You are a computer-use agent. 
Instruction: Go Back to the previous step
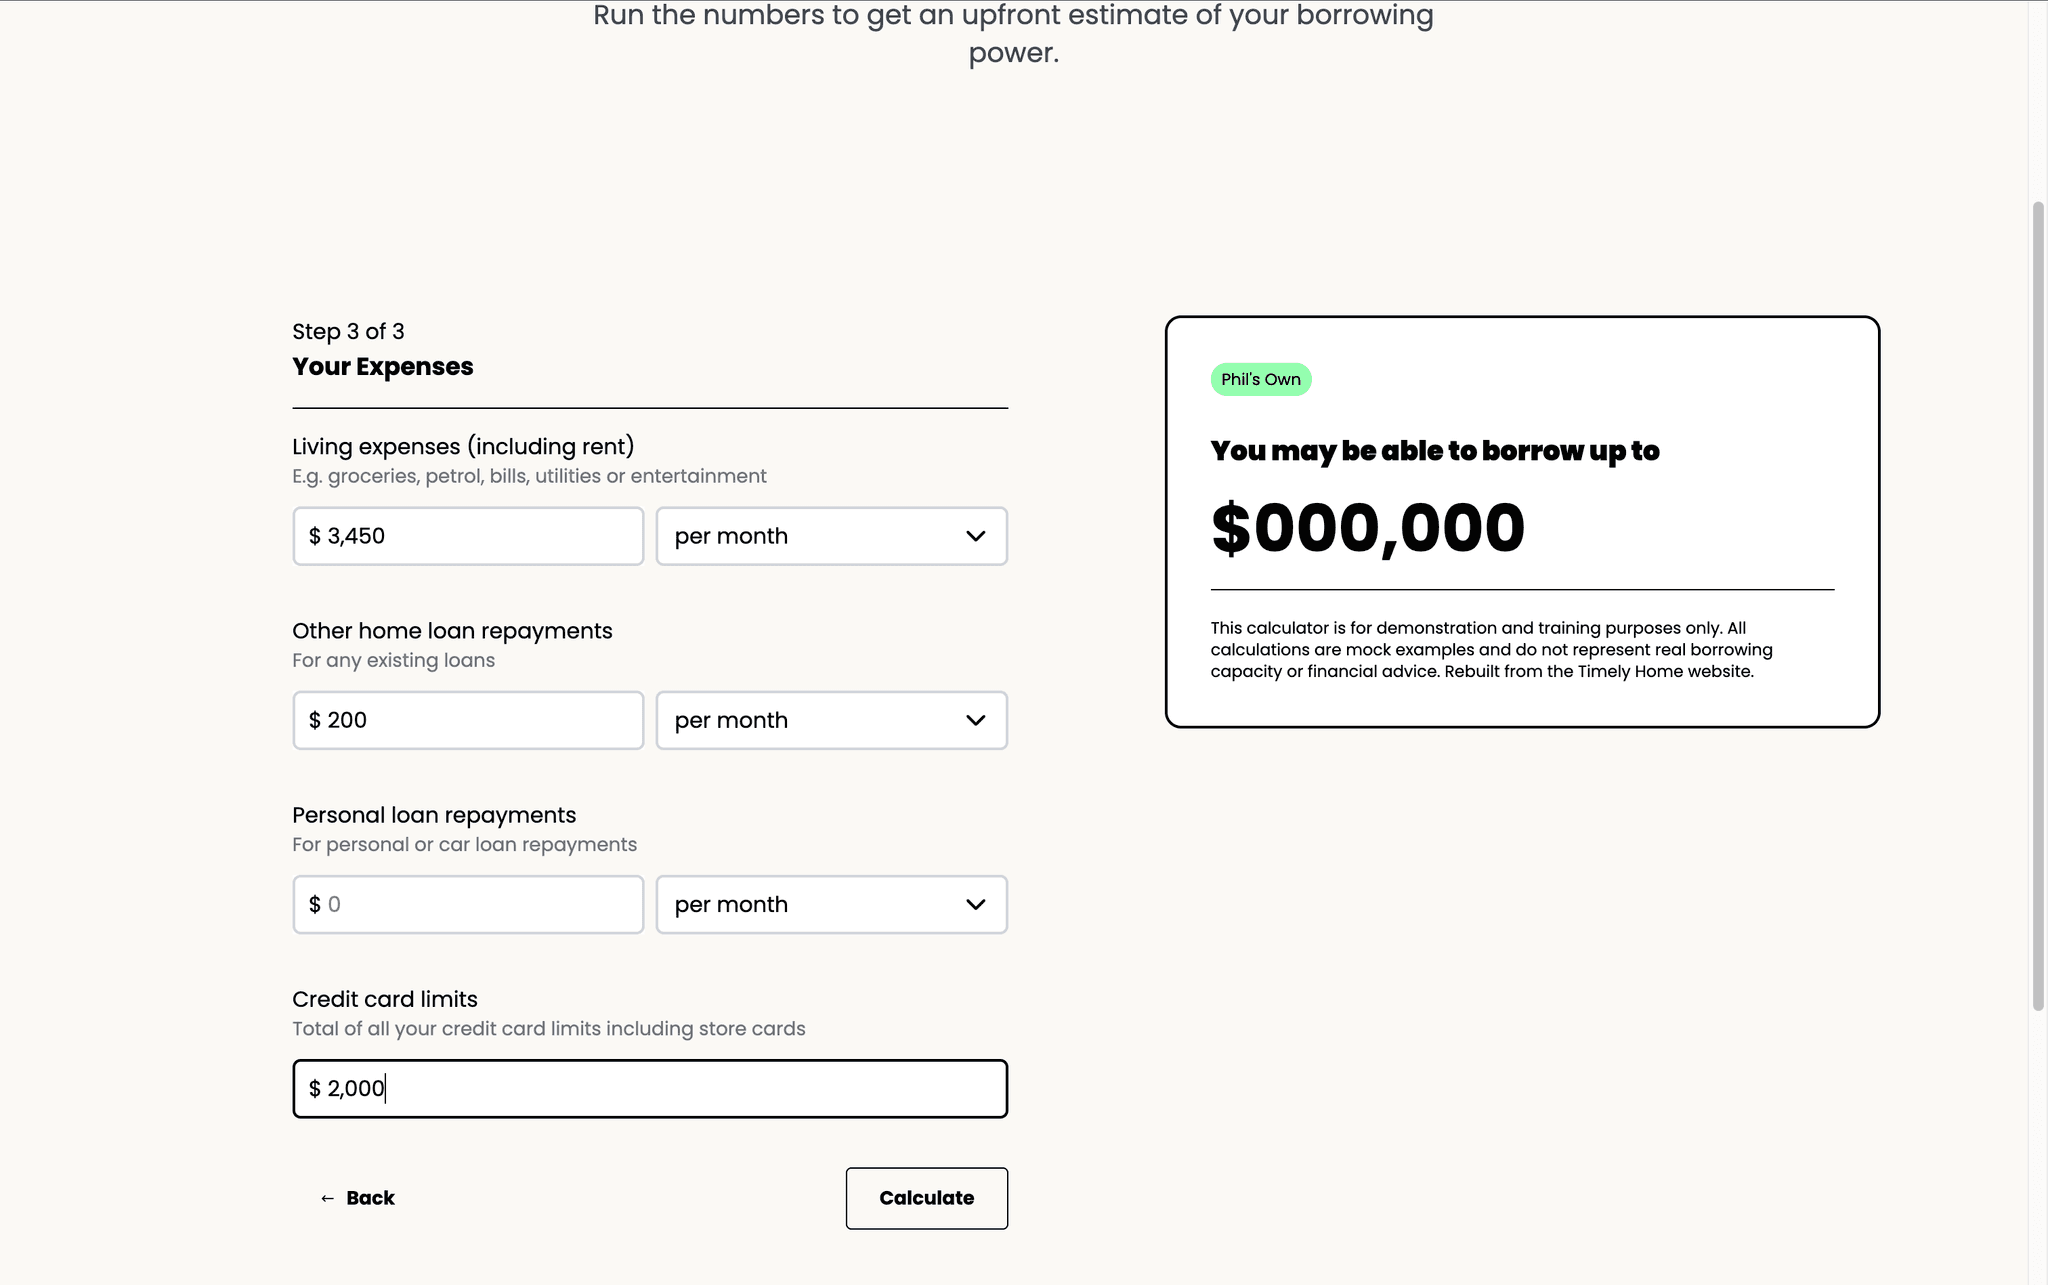357,1198
